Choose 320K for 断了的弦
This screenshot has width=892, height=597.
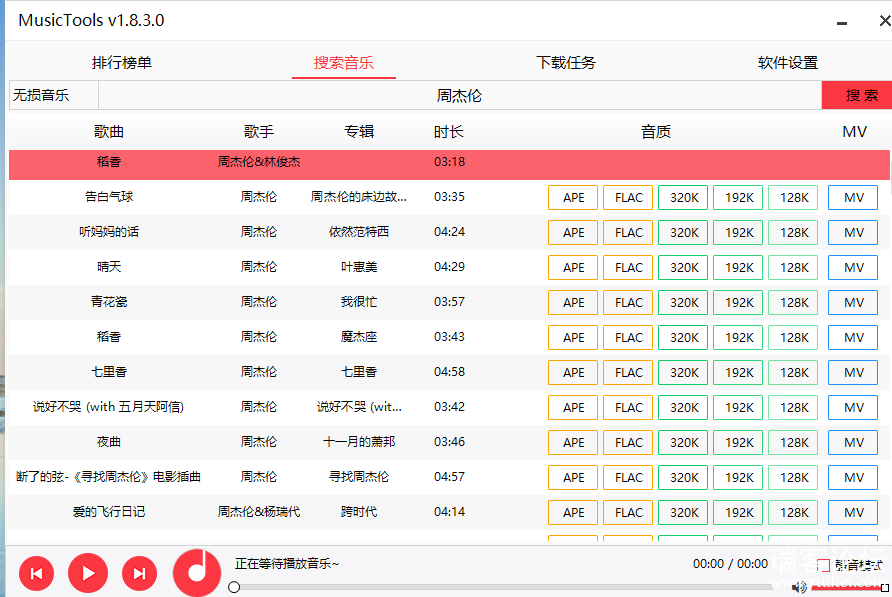point(683,477)
